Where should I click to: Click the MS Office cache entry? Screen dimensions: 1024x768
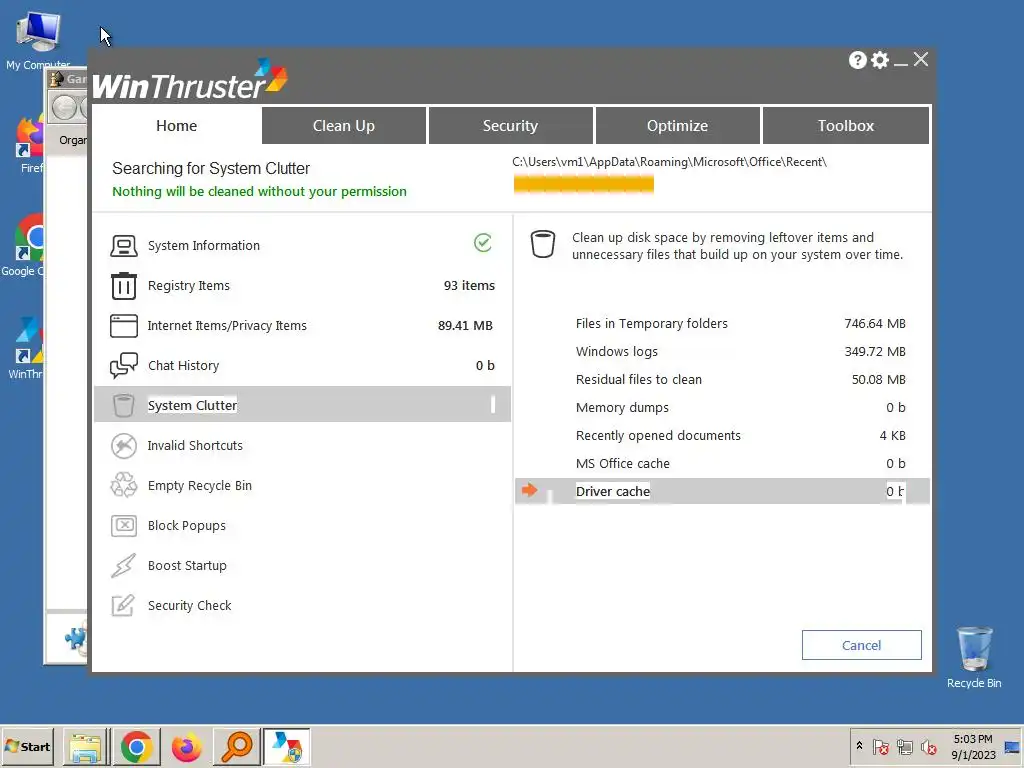622,464
